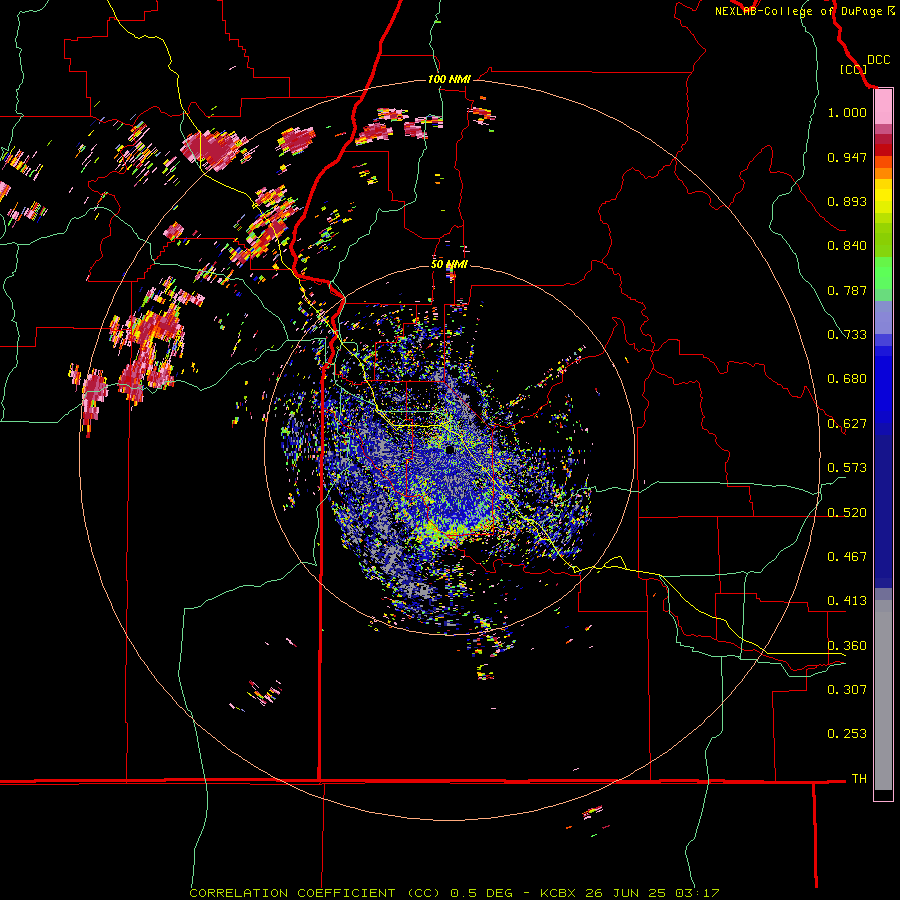900x900 pixels.
Task: Click the 0.627 legend value
Action: (847, 424)
